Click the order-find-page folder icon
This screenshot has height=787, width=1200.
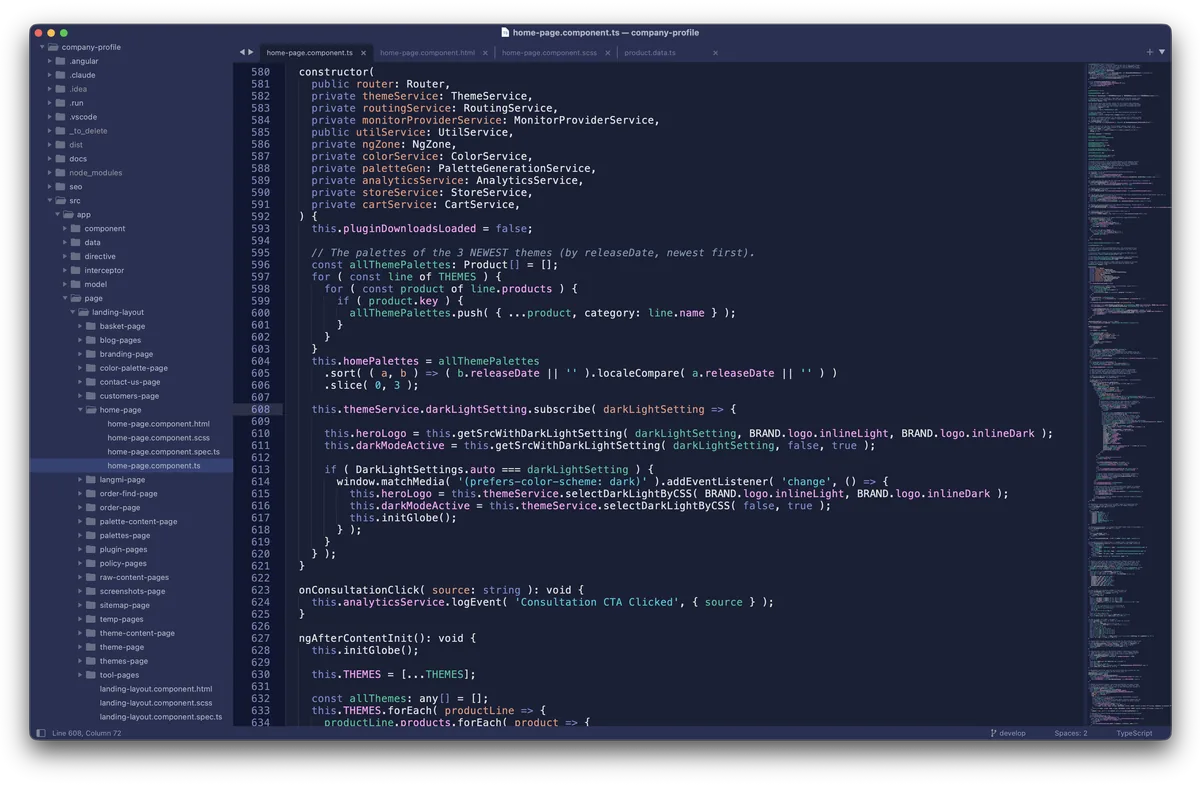coord(91,494)
